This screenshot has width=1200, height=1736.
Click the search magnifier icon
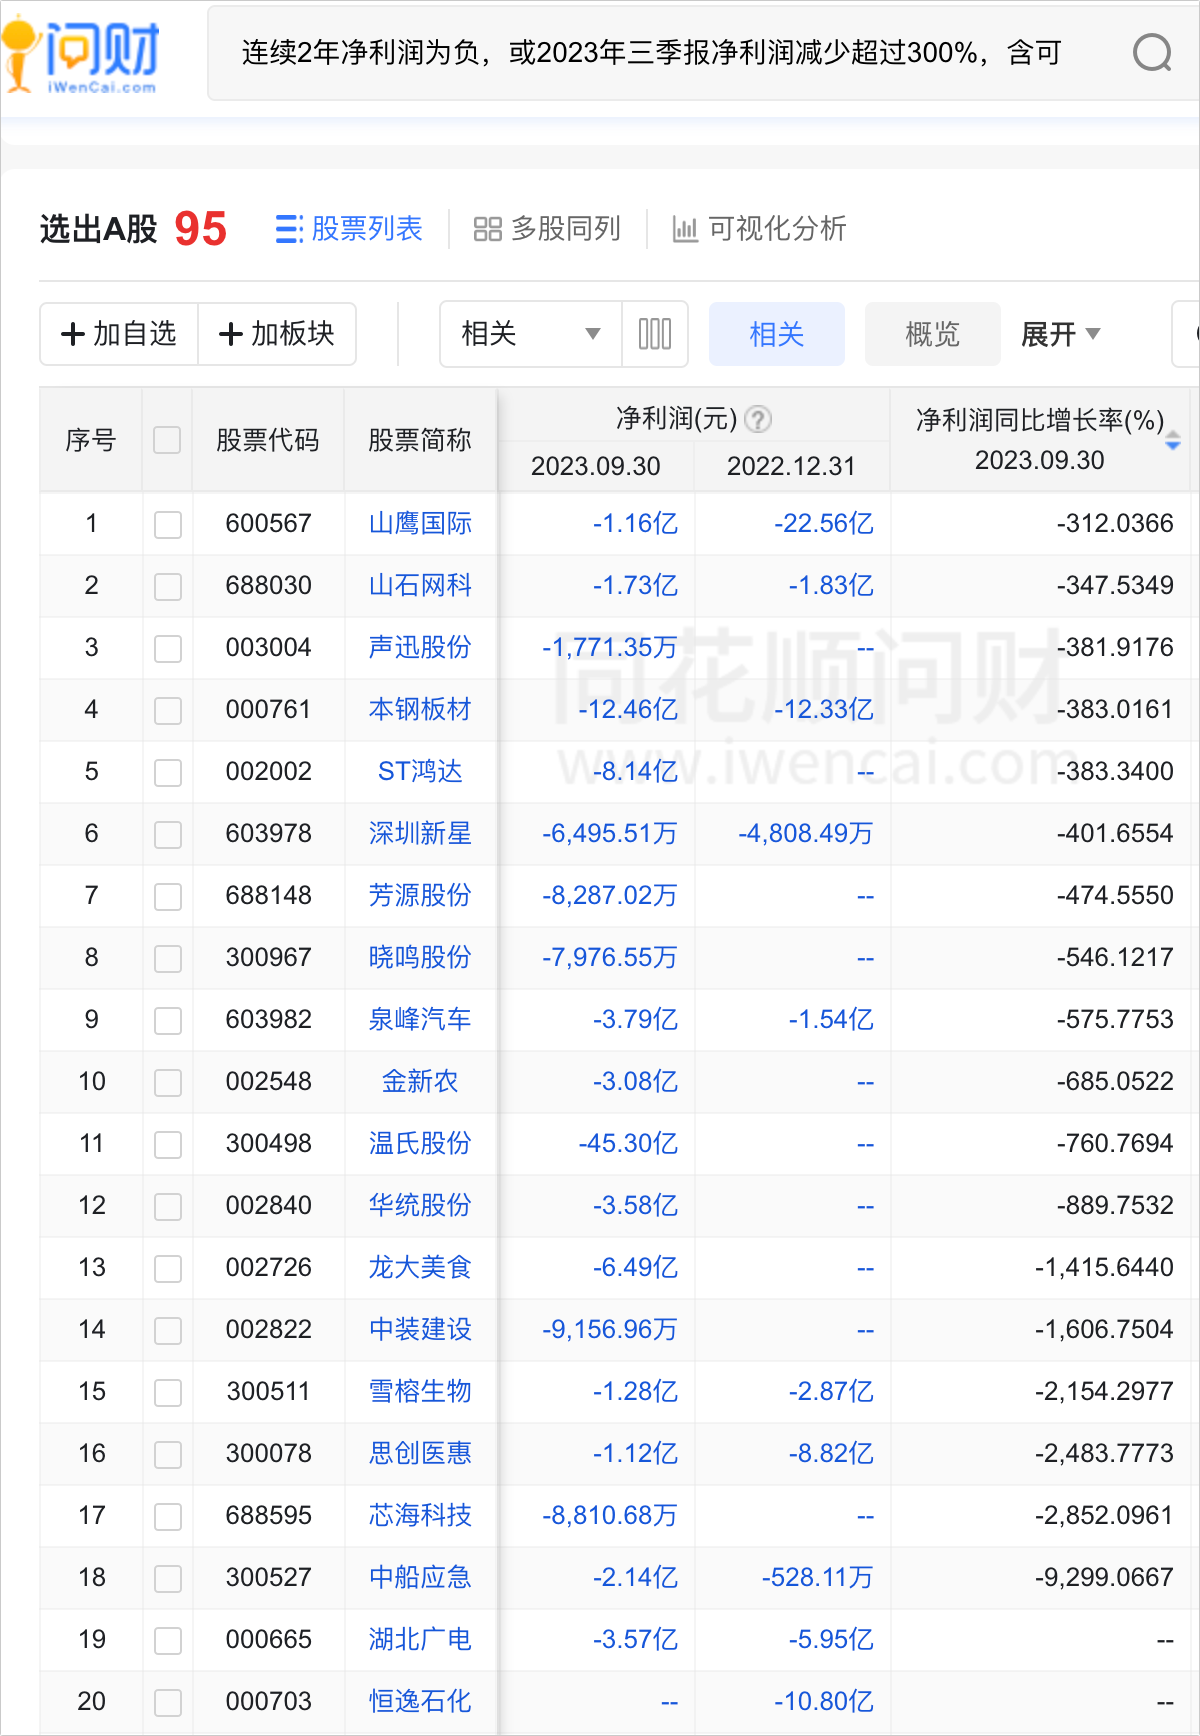coord(1151,53)
